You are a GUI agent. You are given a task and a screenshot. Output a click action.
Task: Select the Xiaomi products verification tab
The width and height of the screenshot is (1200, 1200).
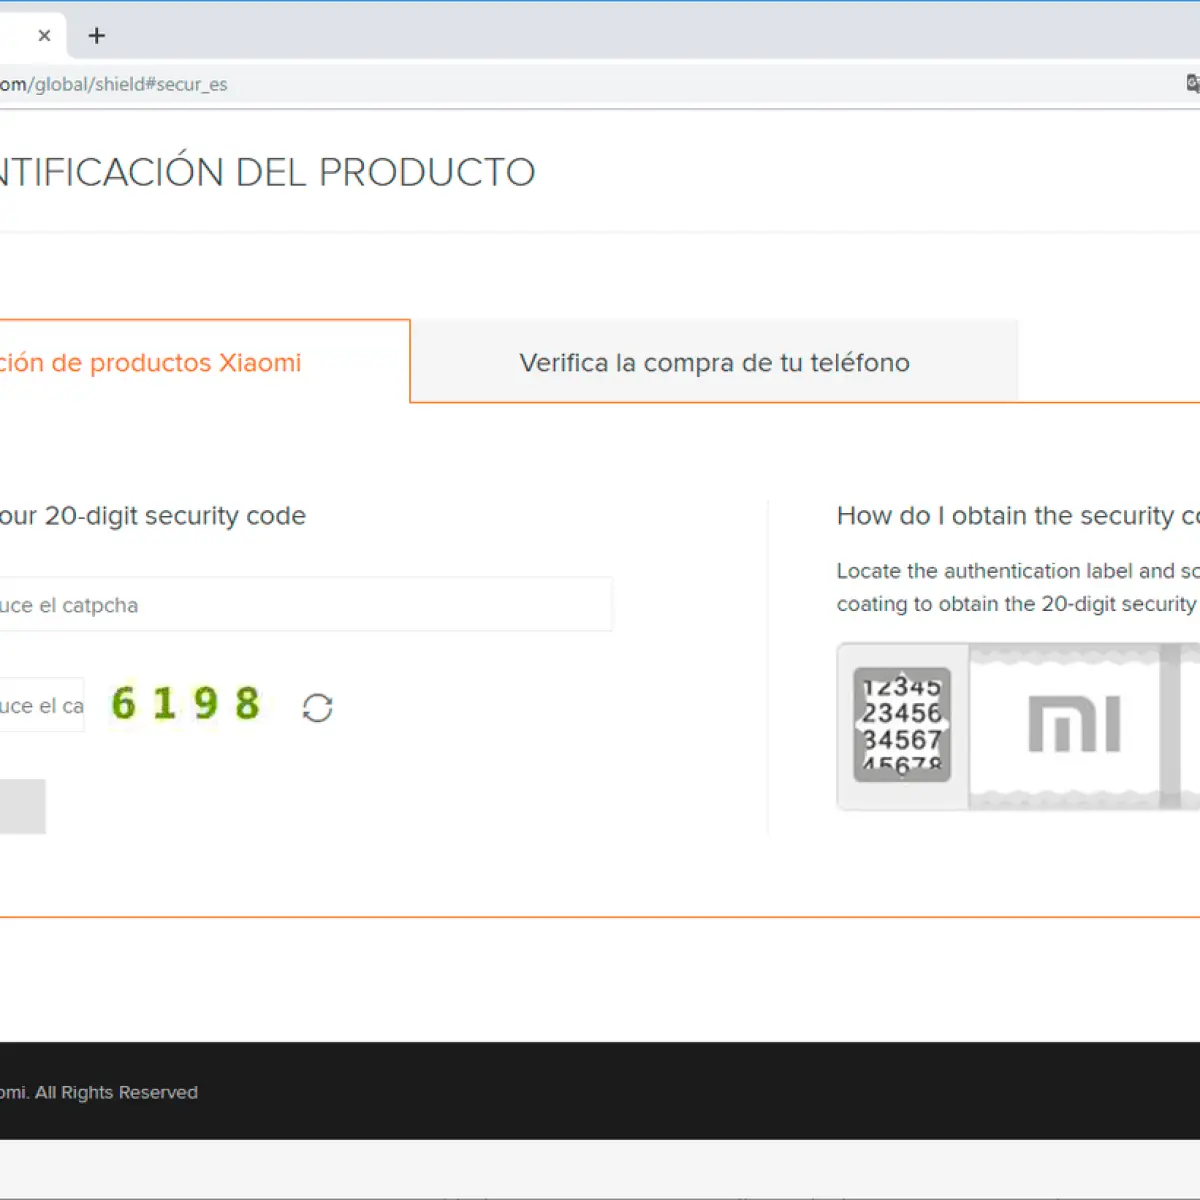204,362
